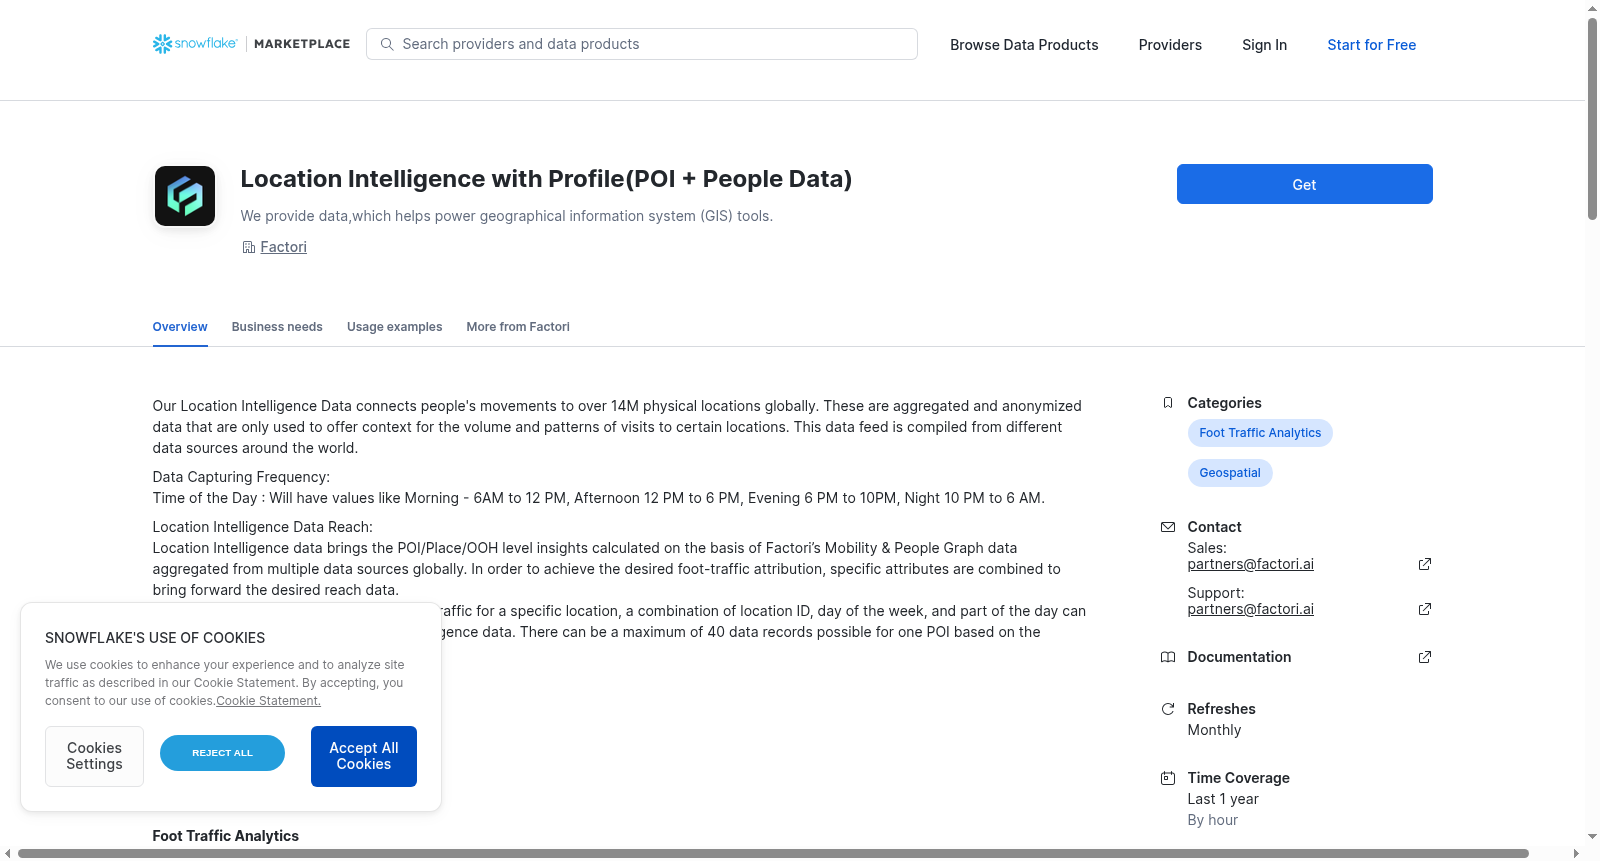Viewport: 1600px width, 861px height.
Task: Open the Cookie Statement link
Action: [268, 701]
